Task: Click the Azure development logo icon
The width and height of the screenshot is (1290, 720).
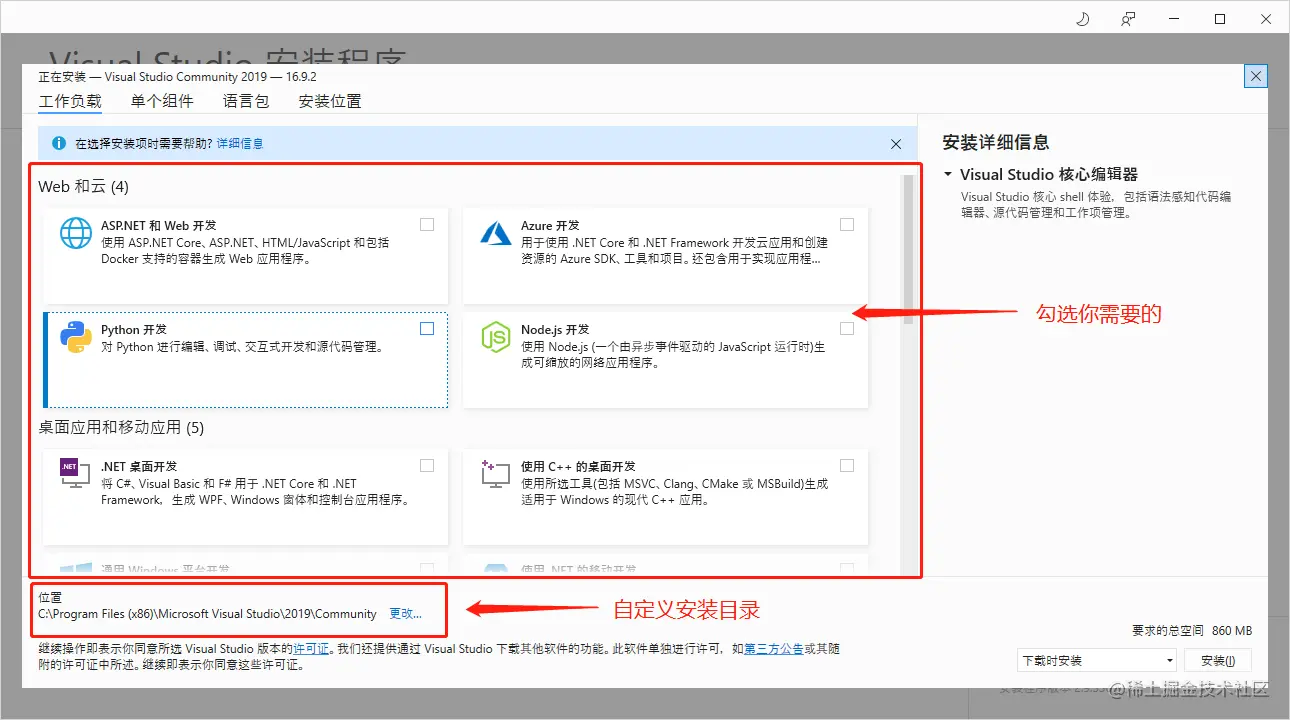Action: [496, 233]
